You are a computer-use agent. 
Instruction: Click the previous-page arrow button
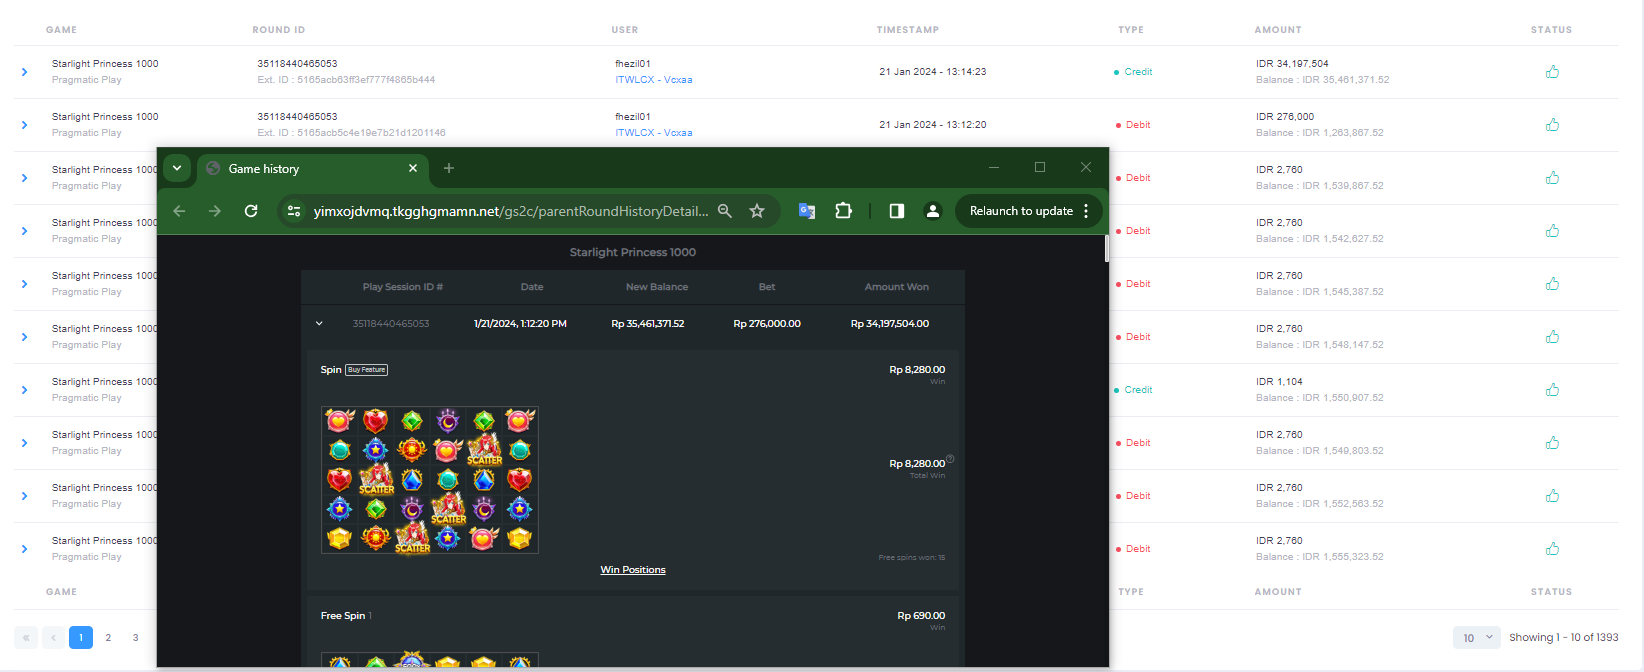(54, 637)
